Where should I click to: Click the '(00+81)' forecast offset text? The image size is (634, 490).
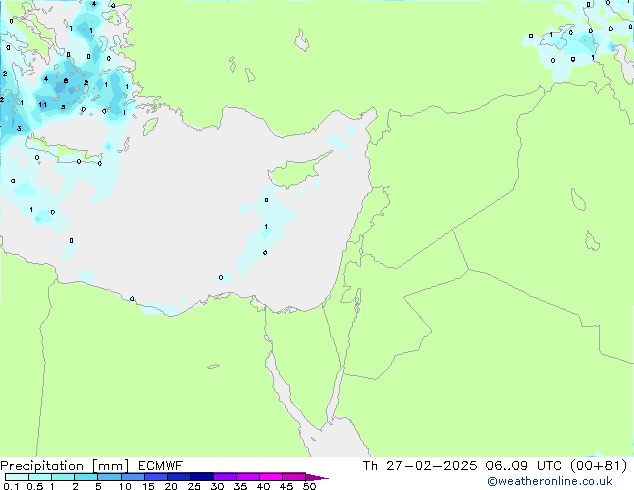click(x=599, y=466)
